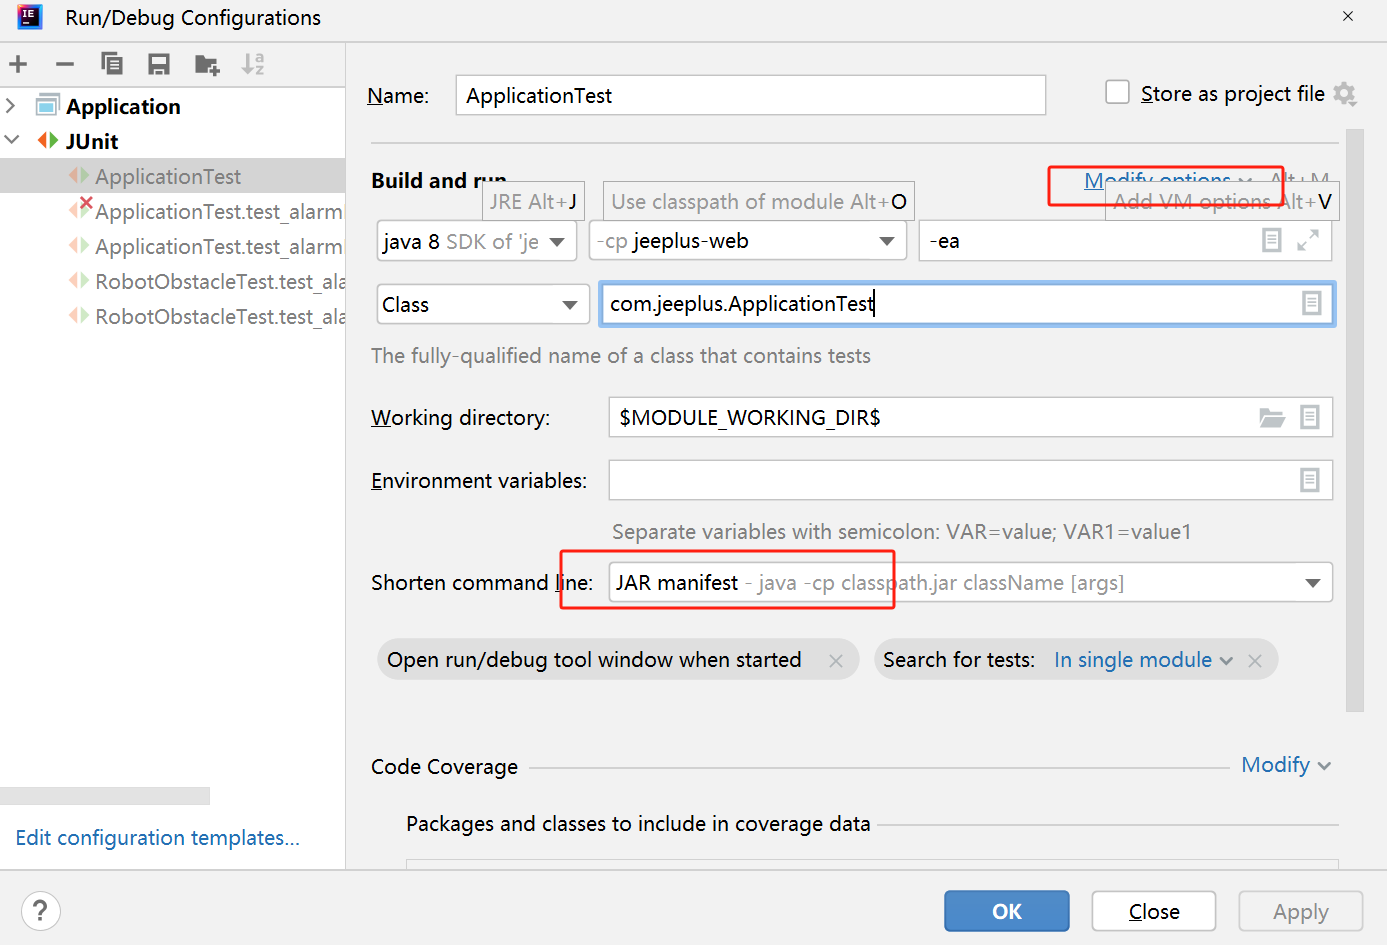Click the settings panel vertical scrollbar
Viewport: 1387px width, 945px height.
[1355, 420]
